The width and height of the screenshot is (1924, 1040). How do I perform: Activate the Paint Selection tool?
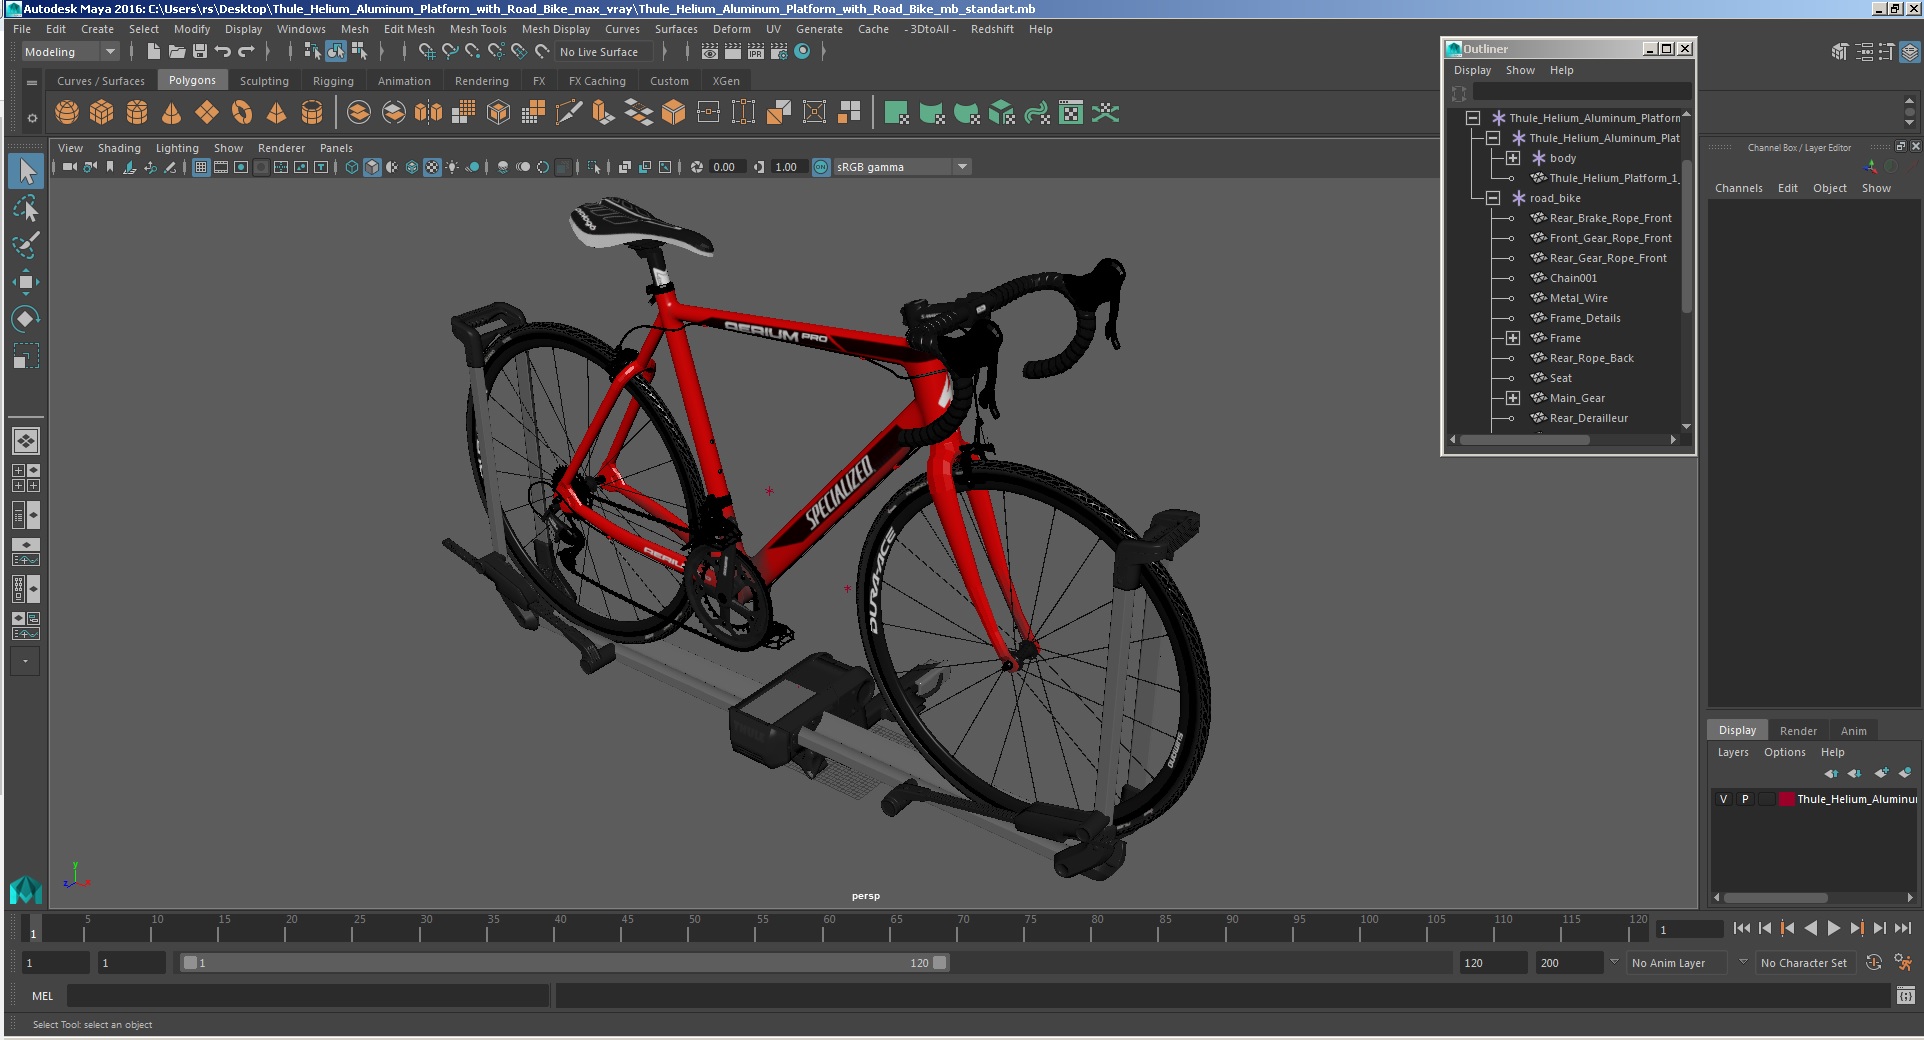point(26,245)
